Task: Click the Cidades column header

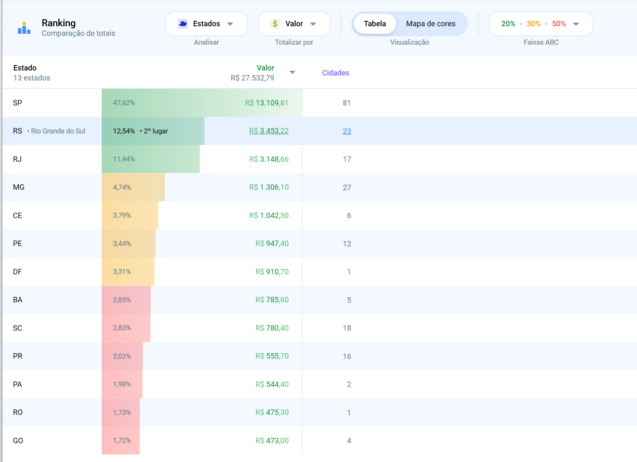Action: click(336, 73)
